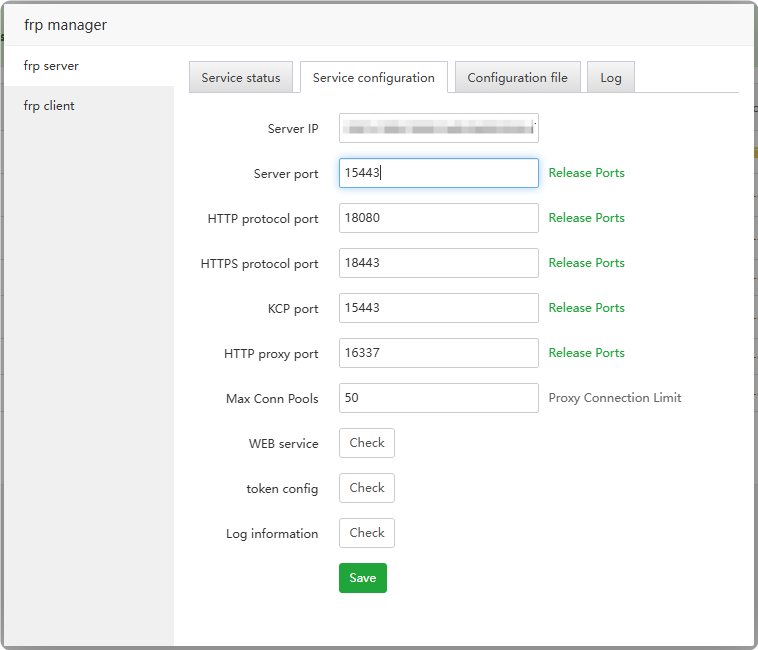
Task: Click the HTTP proxy port field
Action: [438, 353]
